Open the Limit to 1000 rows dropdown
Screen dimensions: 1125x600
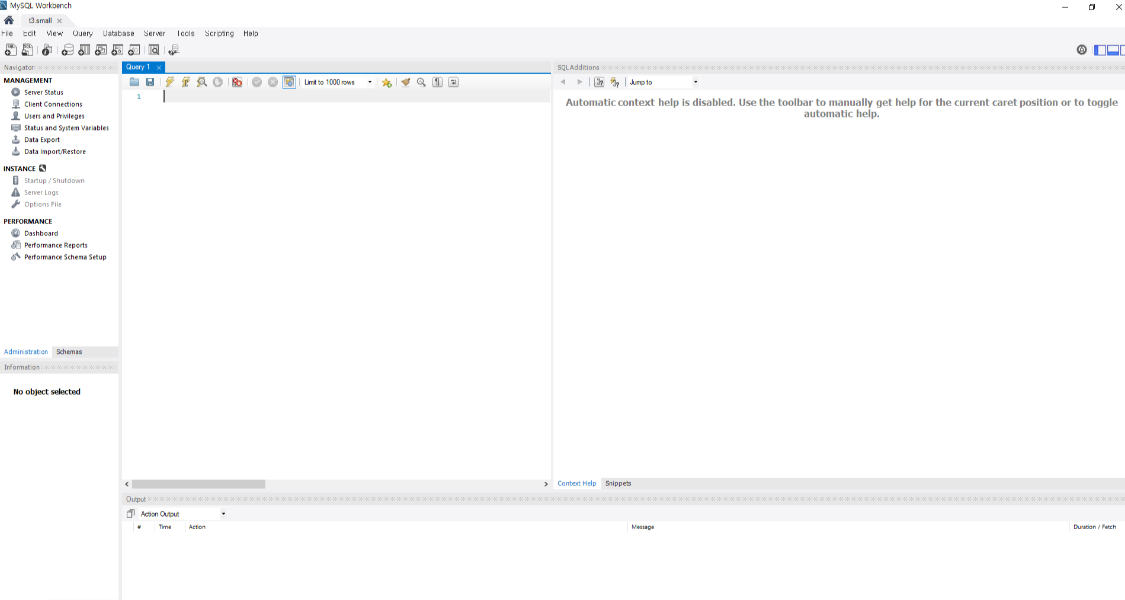tap(337, 82)
